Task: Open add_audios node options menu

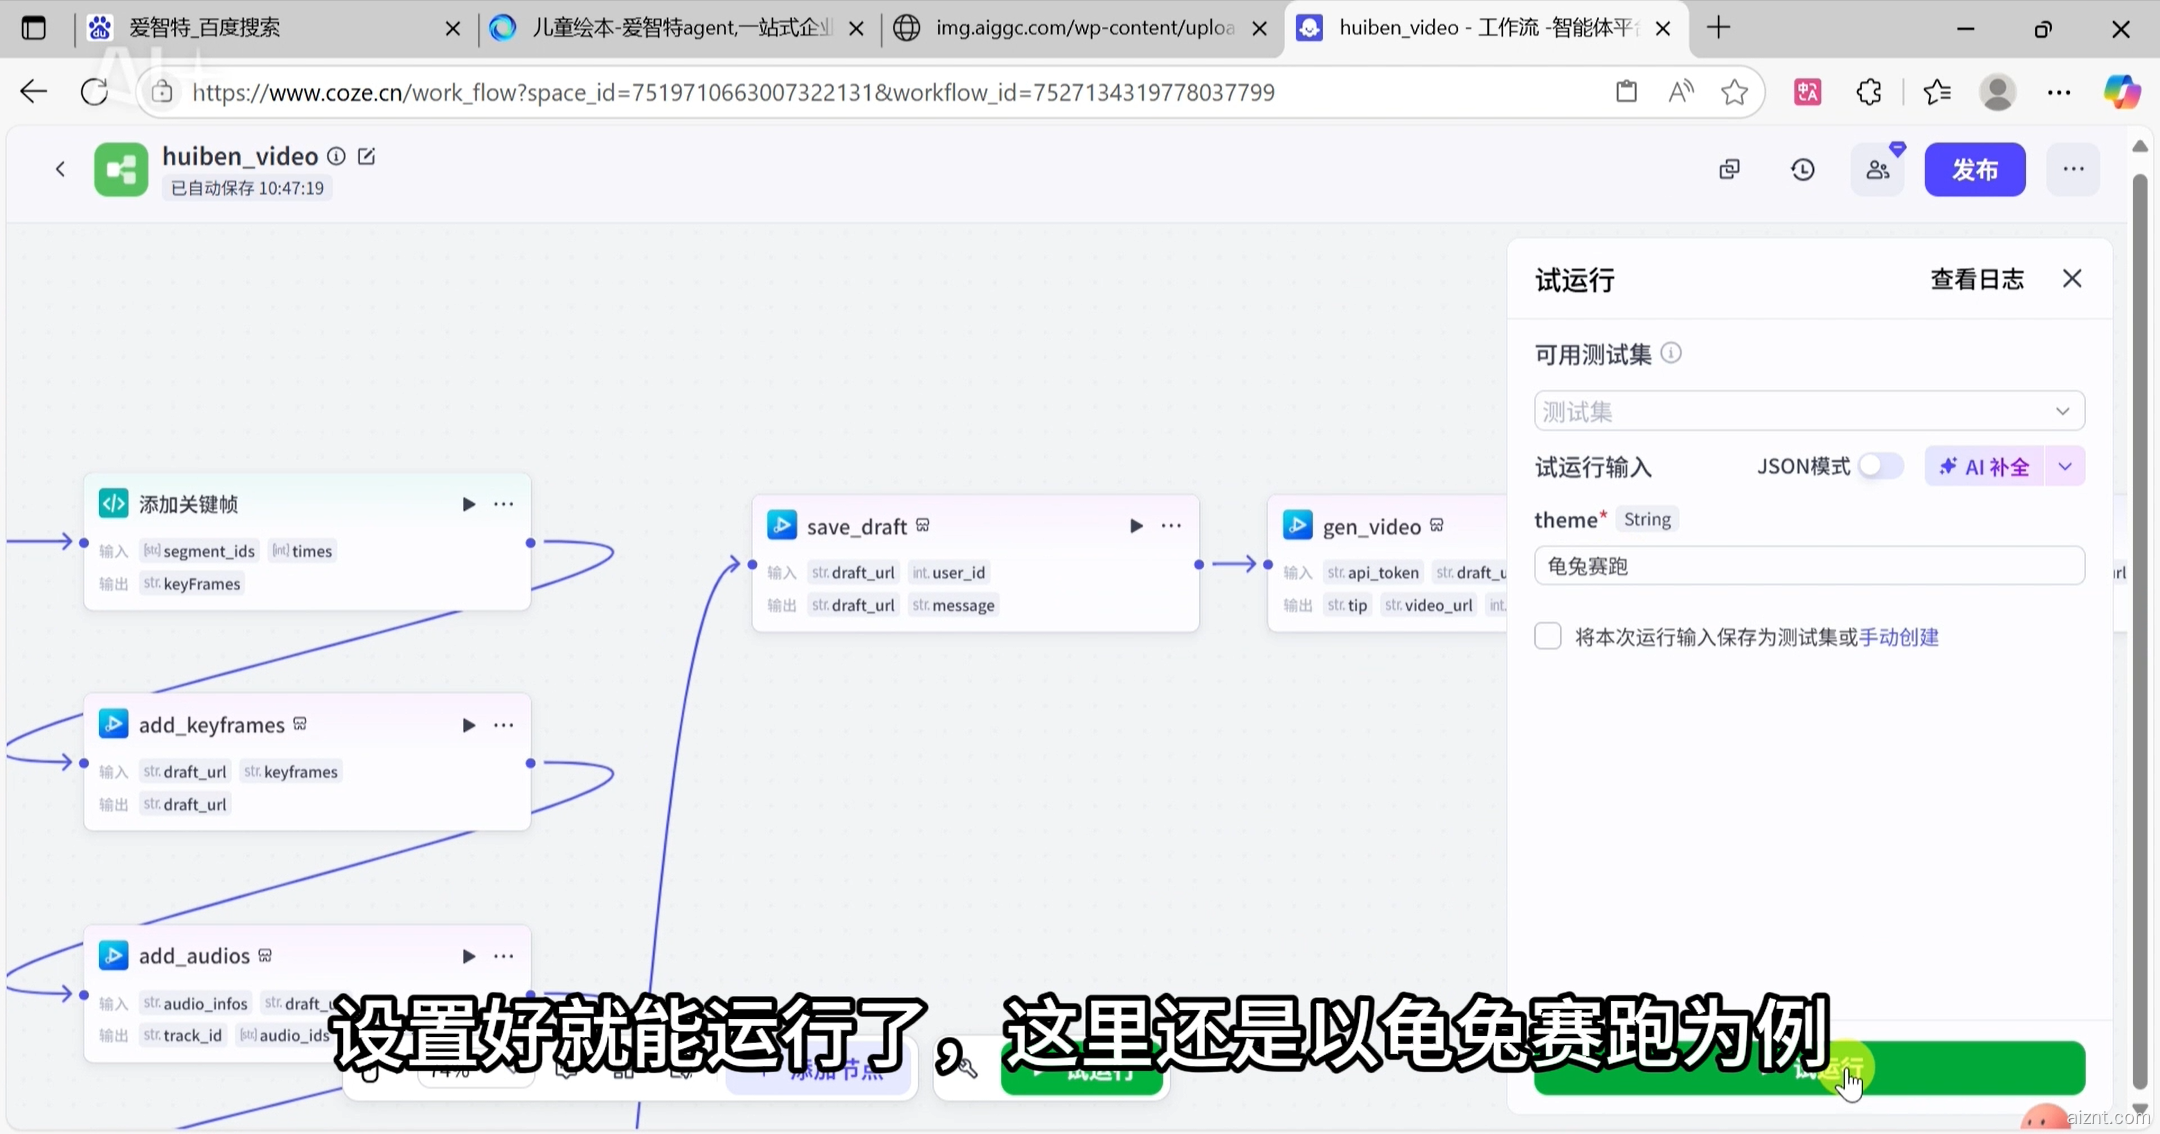Action: (x=504, y=956)
